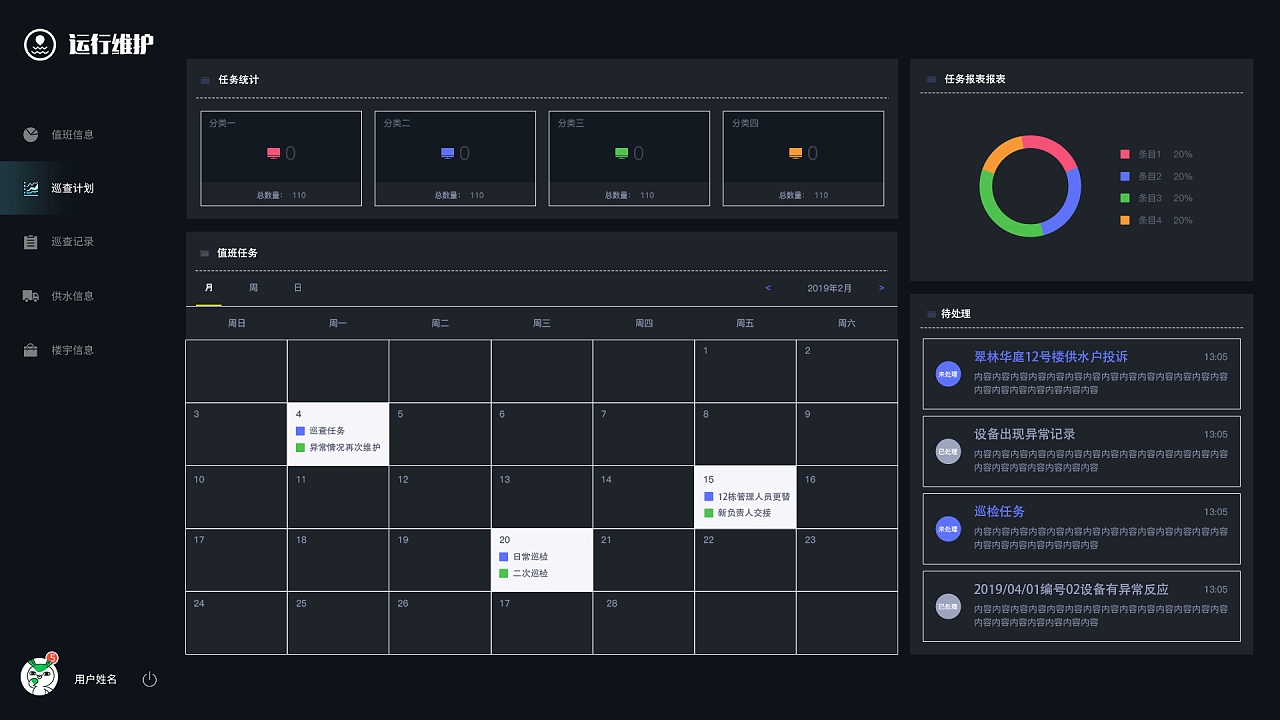Image resolution: width=1280 pixels, height=720 pixels.
Task: Open 供水信息 truck sidebar icon
Action: click(31, 296)
